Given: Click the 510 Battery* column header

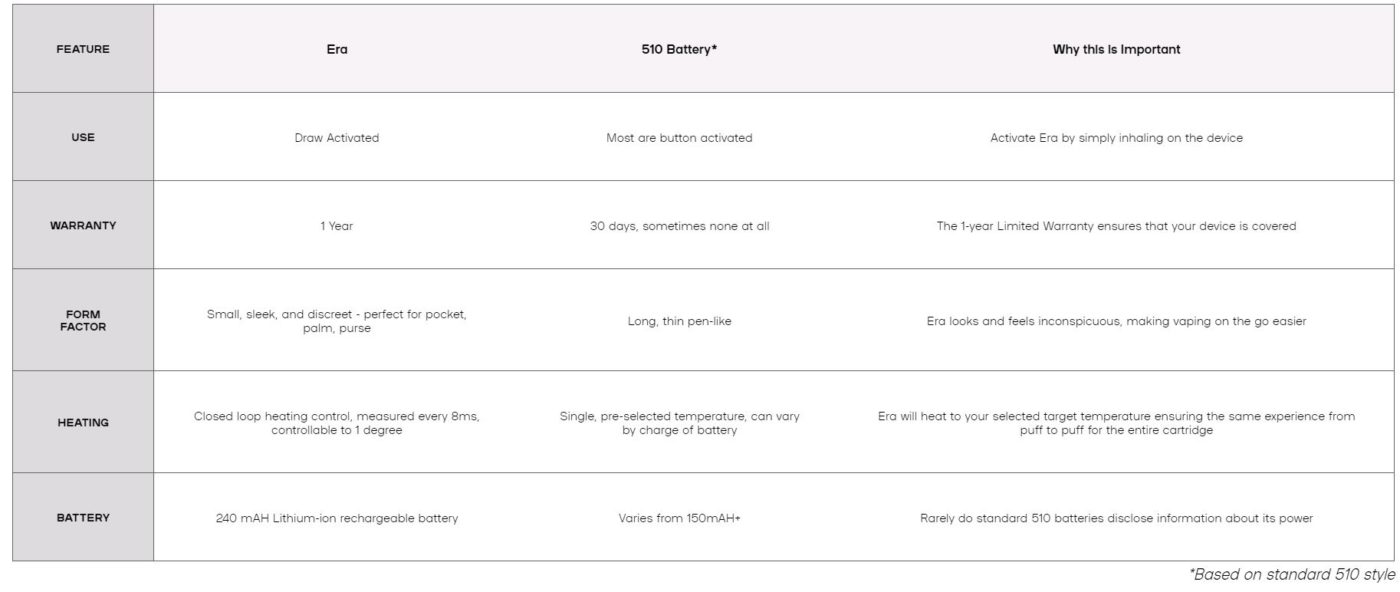Looking at the screenshot, I should click(x=679, y=49).
